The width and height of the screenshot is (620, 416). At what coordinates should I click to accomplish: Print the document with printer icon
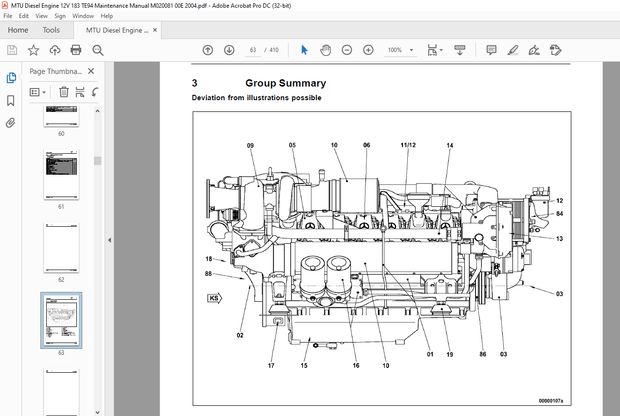click(x=76, y=50)
